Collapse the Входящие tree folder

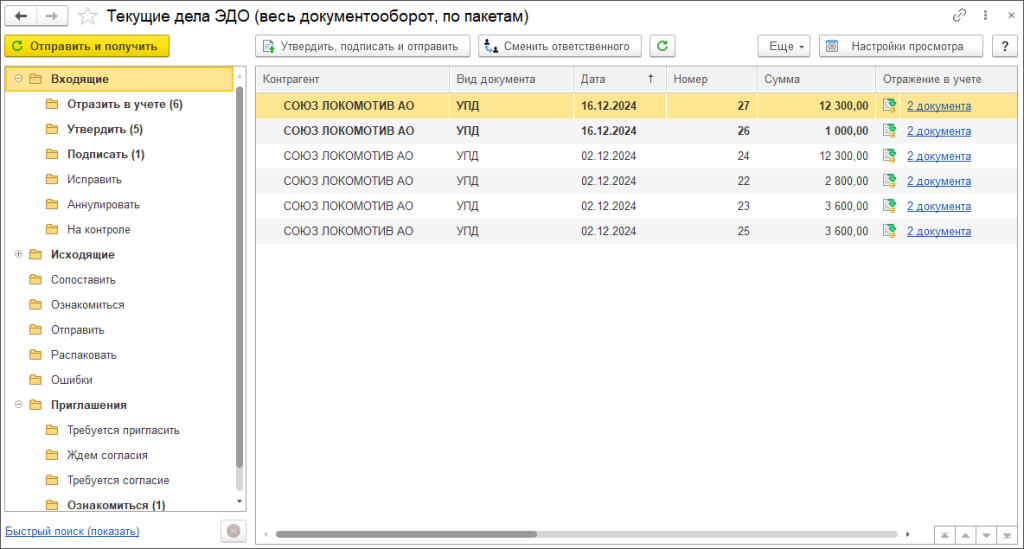pos(19,79)
